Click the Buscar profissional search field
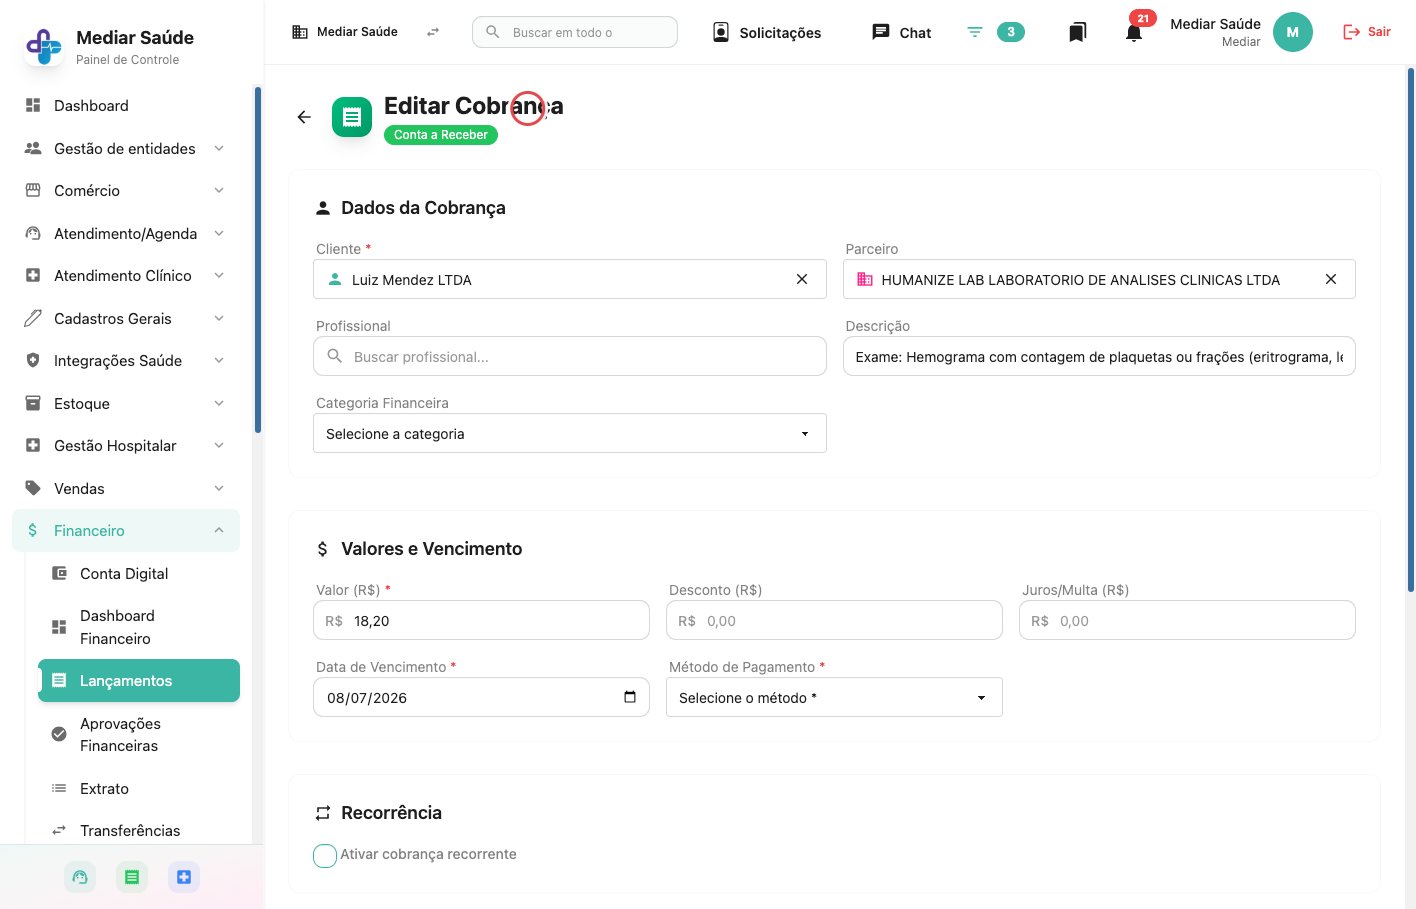This screenshot has width=1416, height=909. [x=570, y=356]
